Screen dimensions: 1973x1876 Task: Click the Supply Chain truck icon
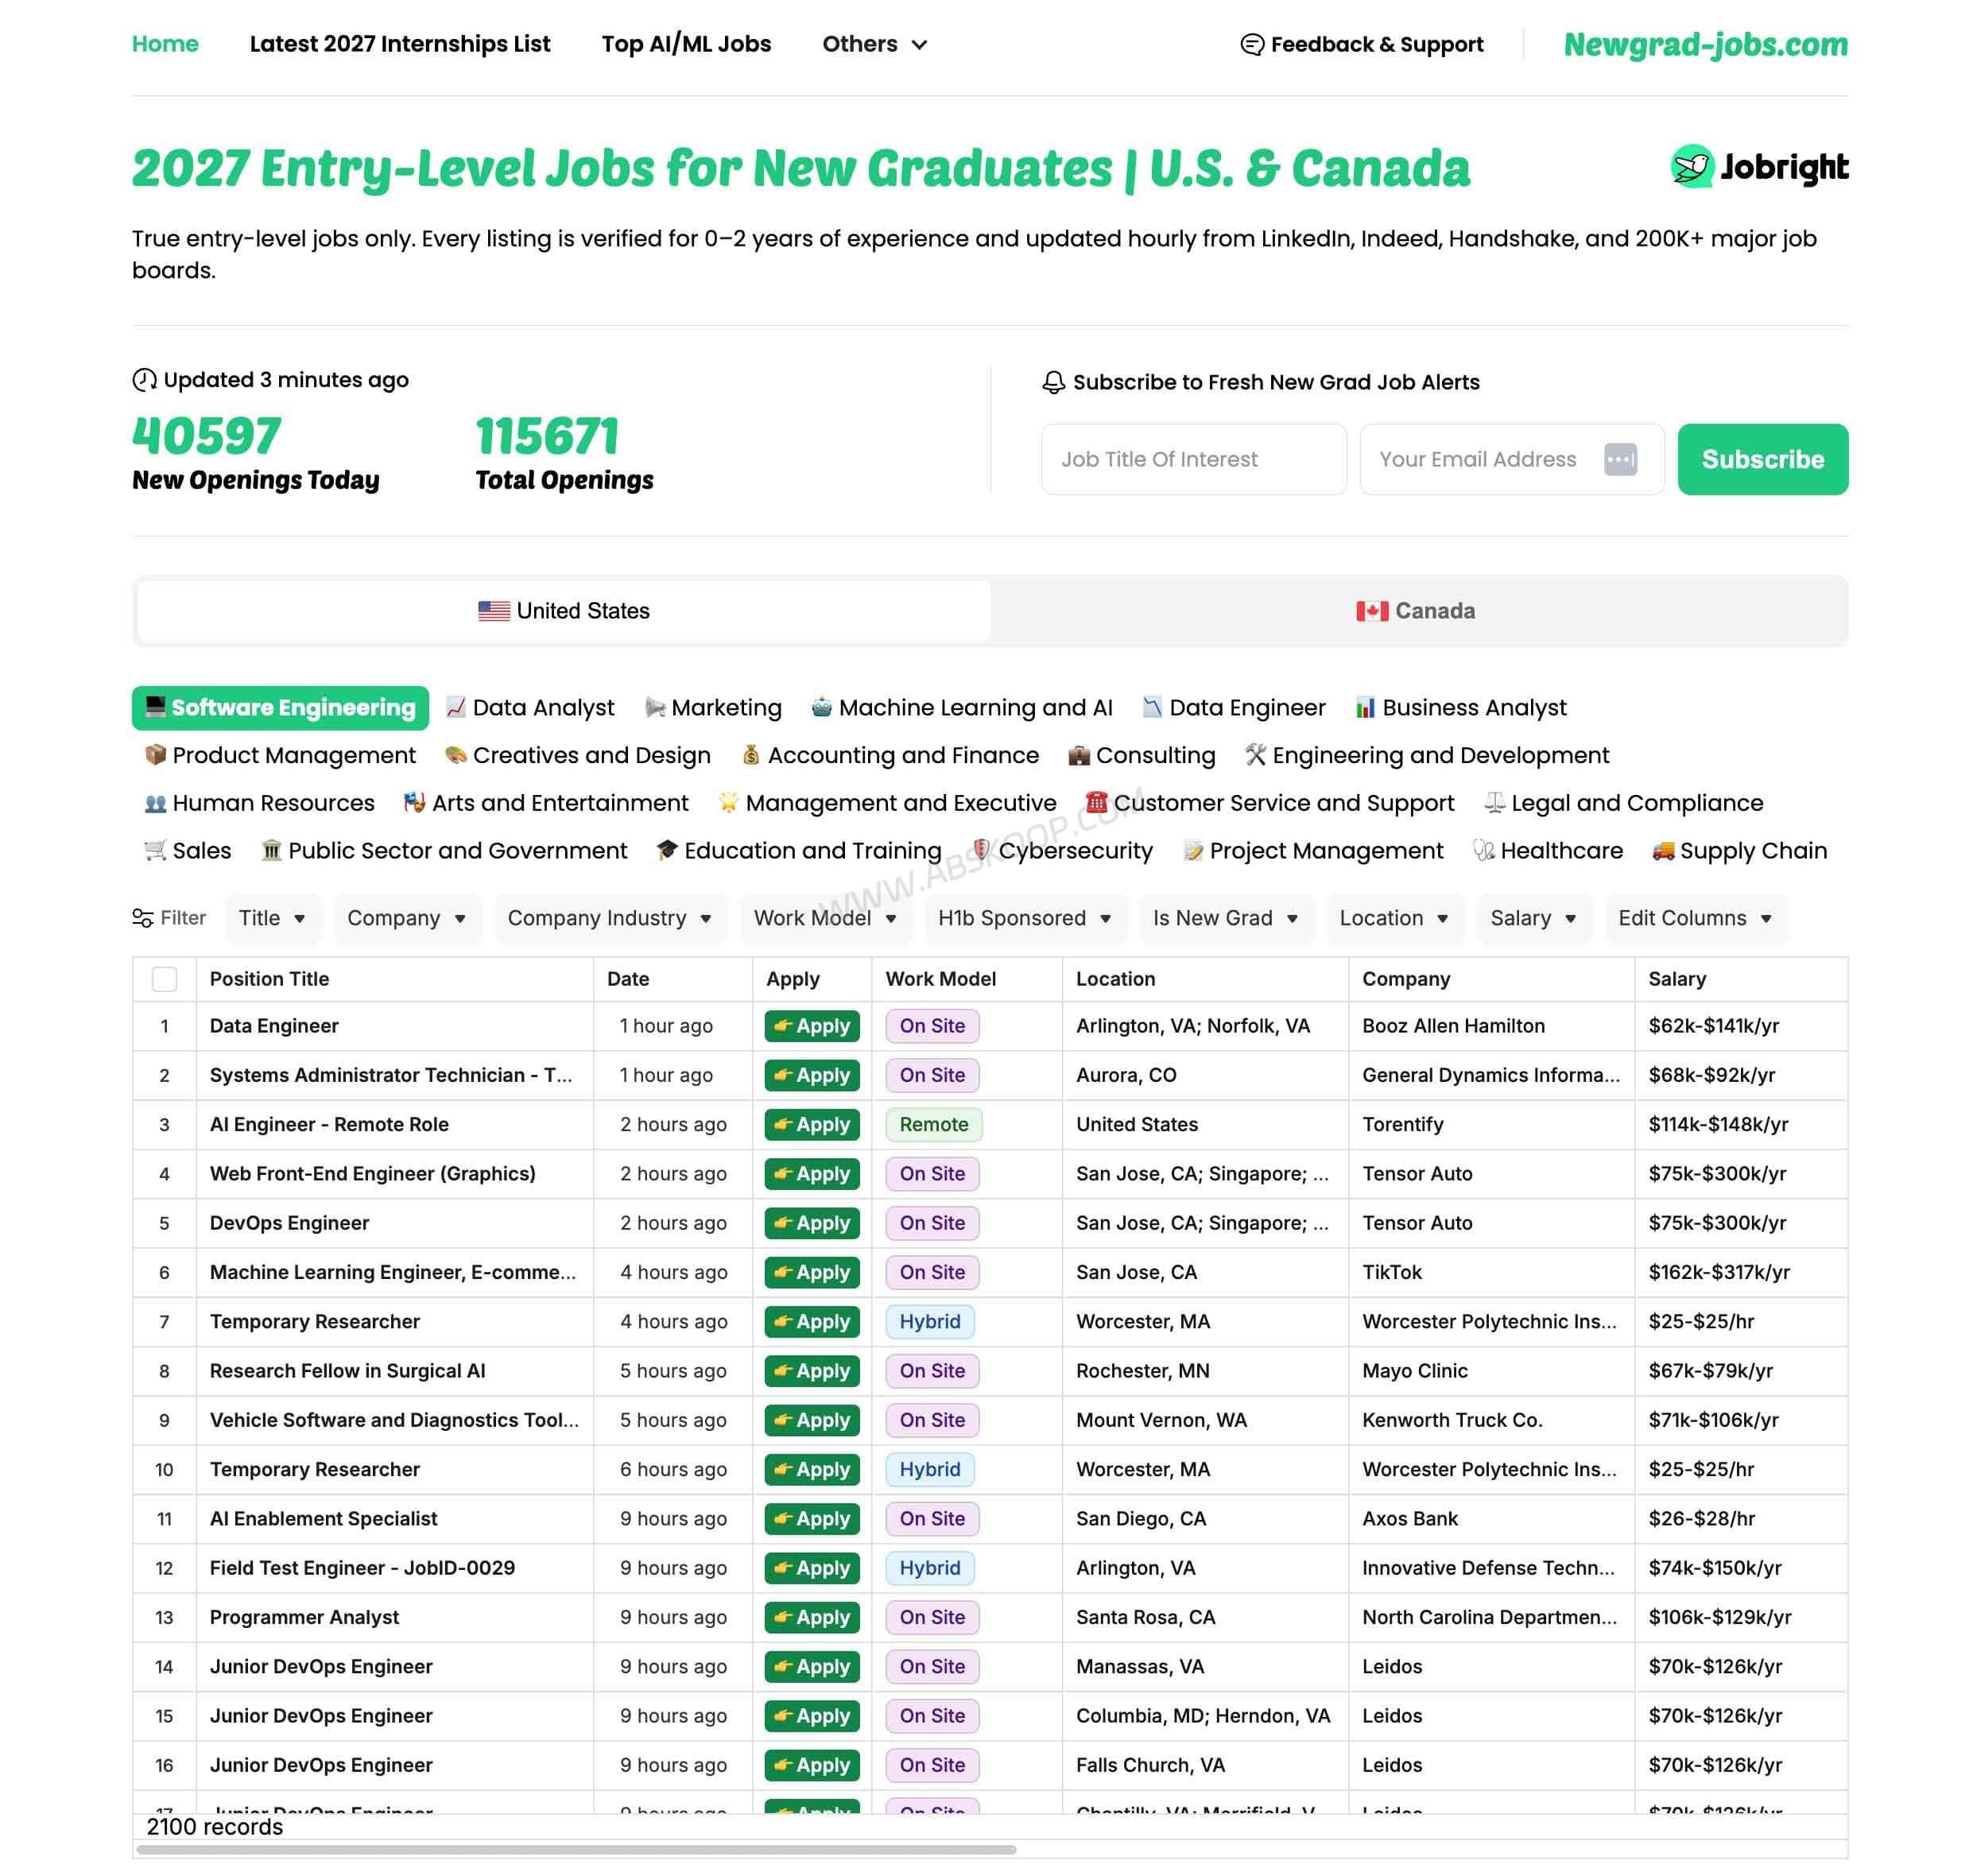(x=1662, y=850)
